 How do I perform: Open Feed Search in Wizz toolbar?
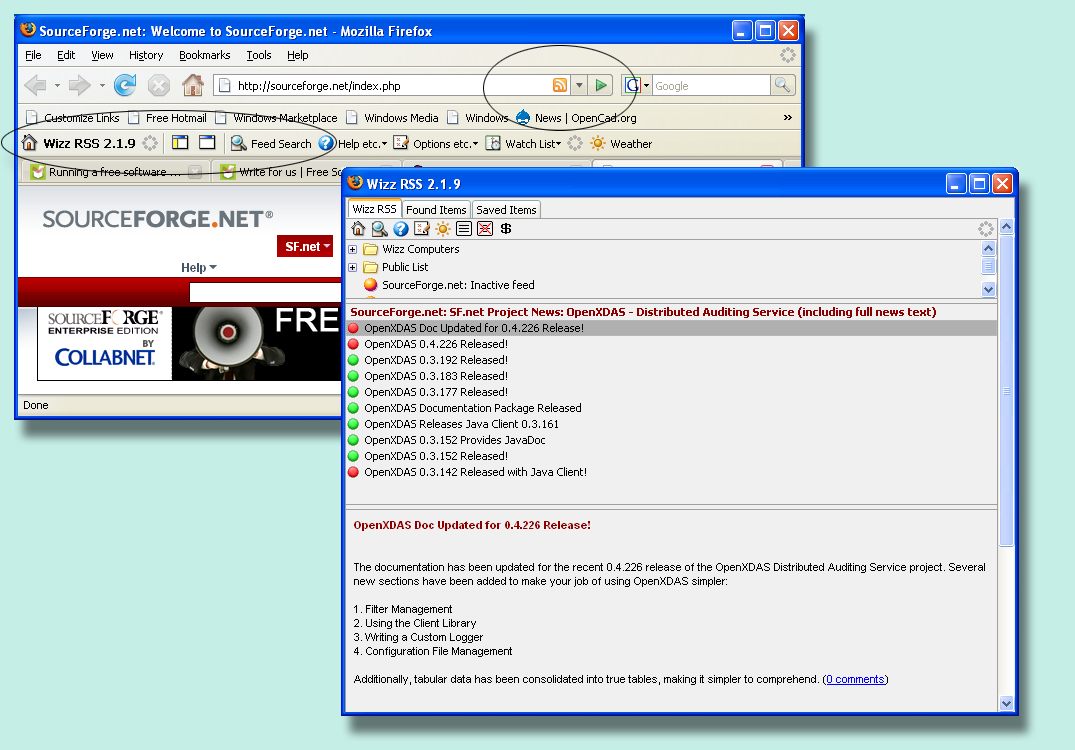(271, 143)
